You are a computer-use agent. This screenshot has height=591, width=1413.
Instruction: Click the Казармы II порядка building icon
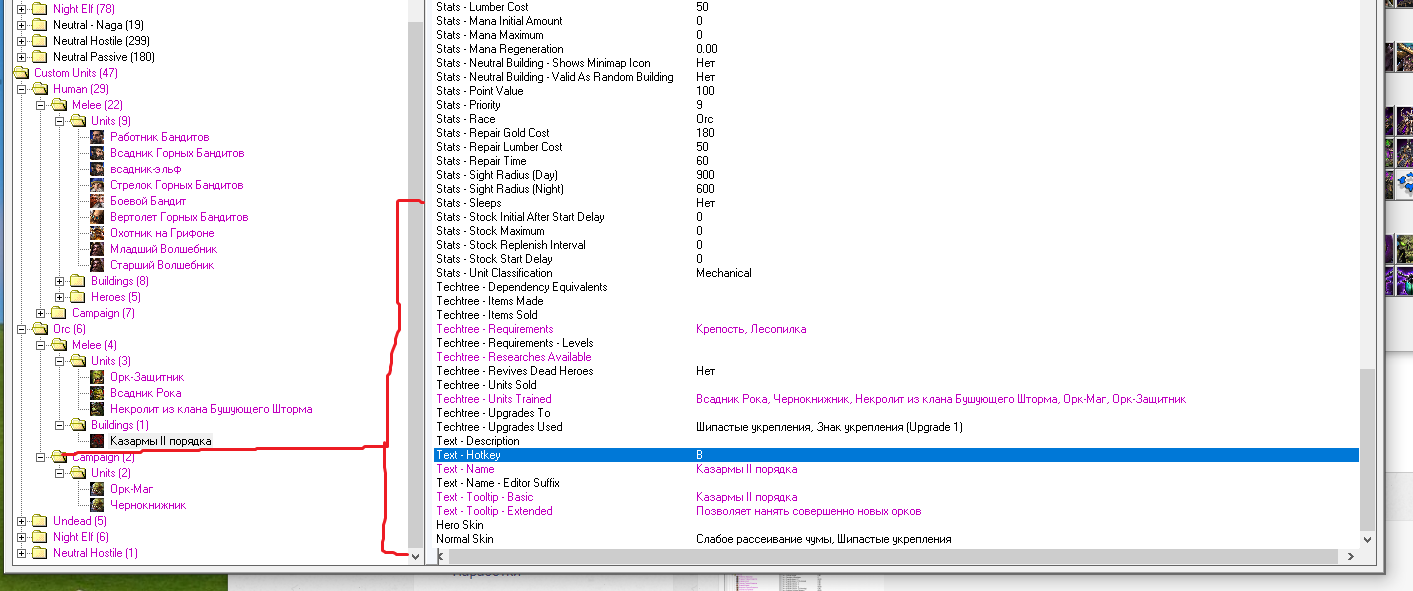coord(97,441)
